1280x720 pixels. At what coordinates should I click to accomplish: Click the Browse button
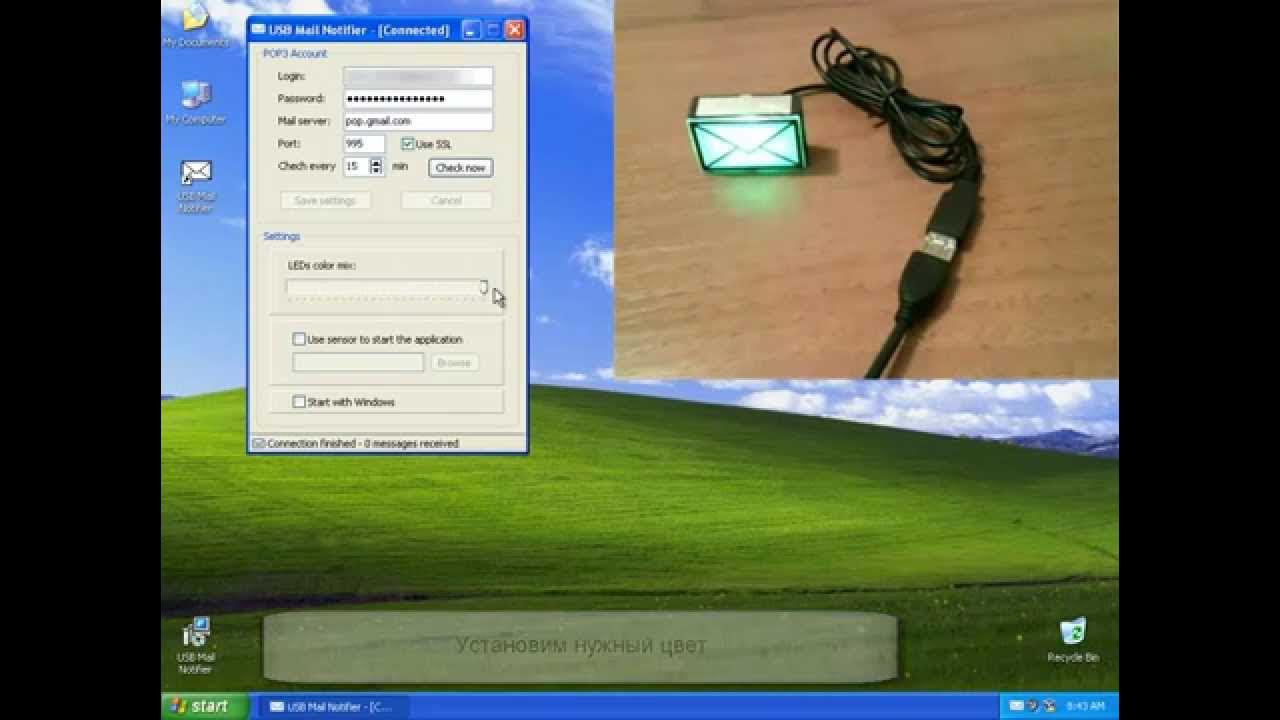[454, 363]
